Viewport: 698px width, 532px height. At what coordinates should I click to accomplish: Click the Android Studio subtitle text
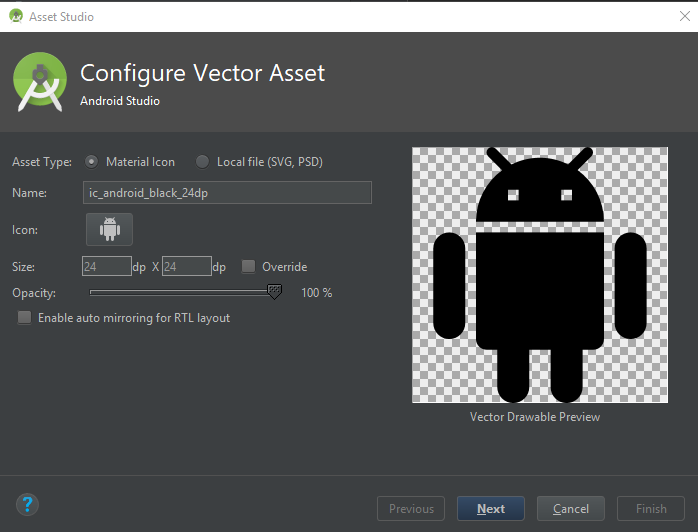click(x=120, y=101)
